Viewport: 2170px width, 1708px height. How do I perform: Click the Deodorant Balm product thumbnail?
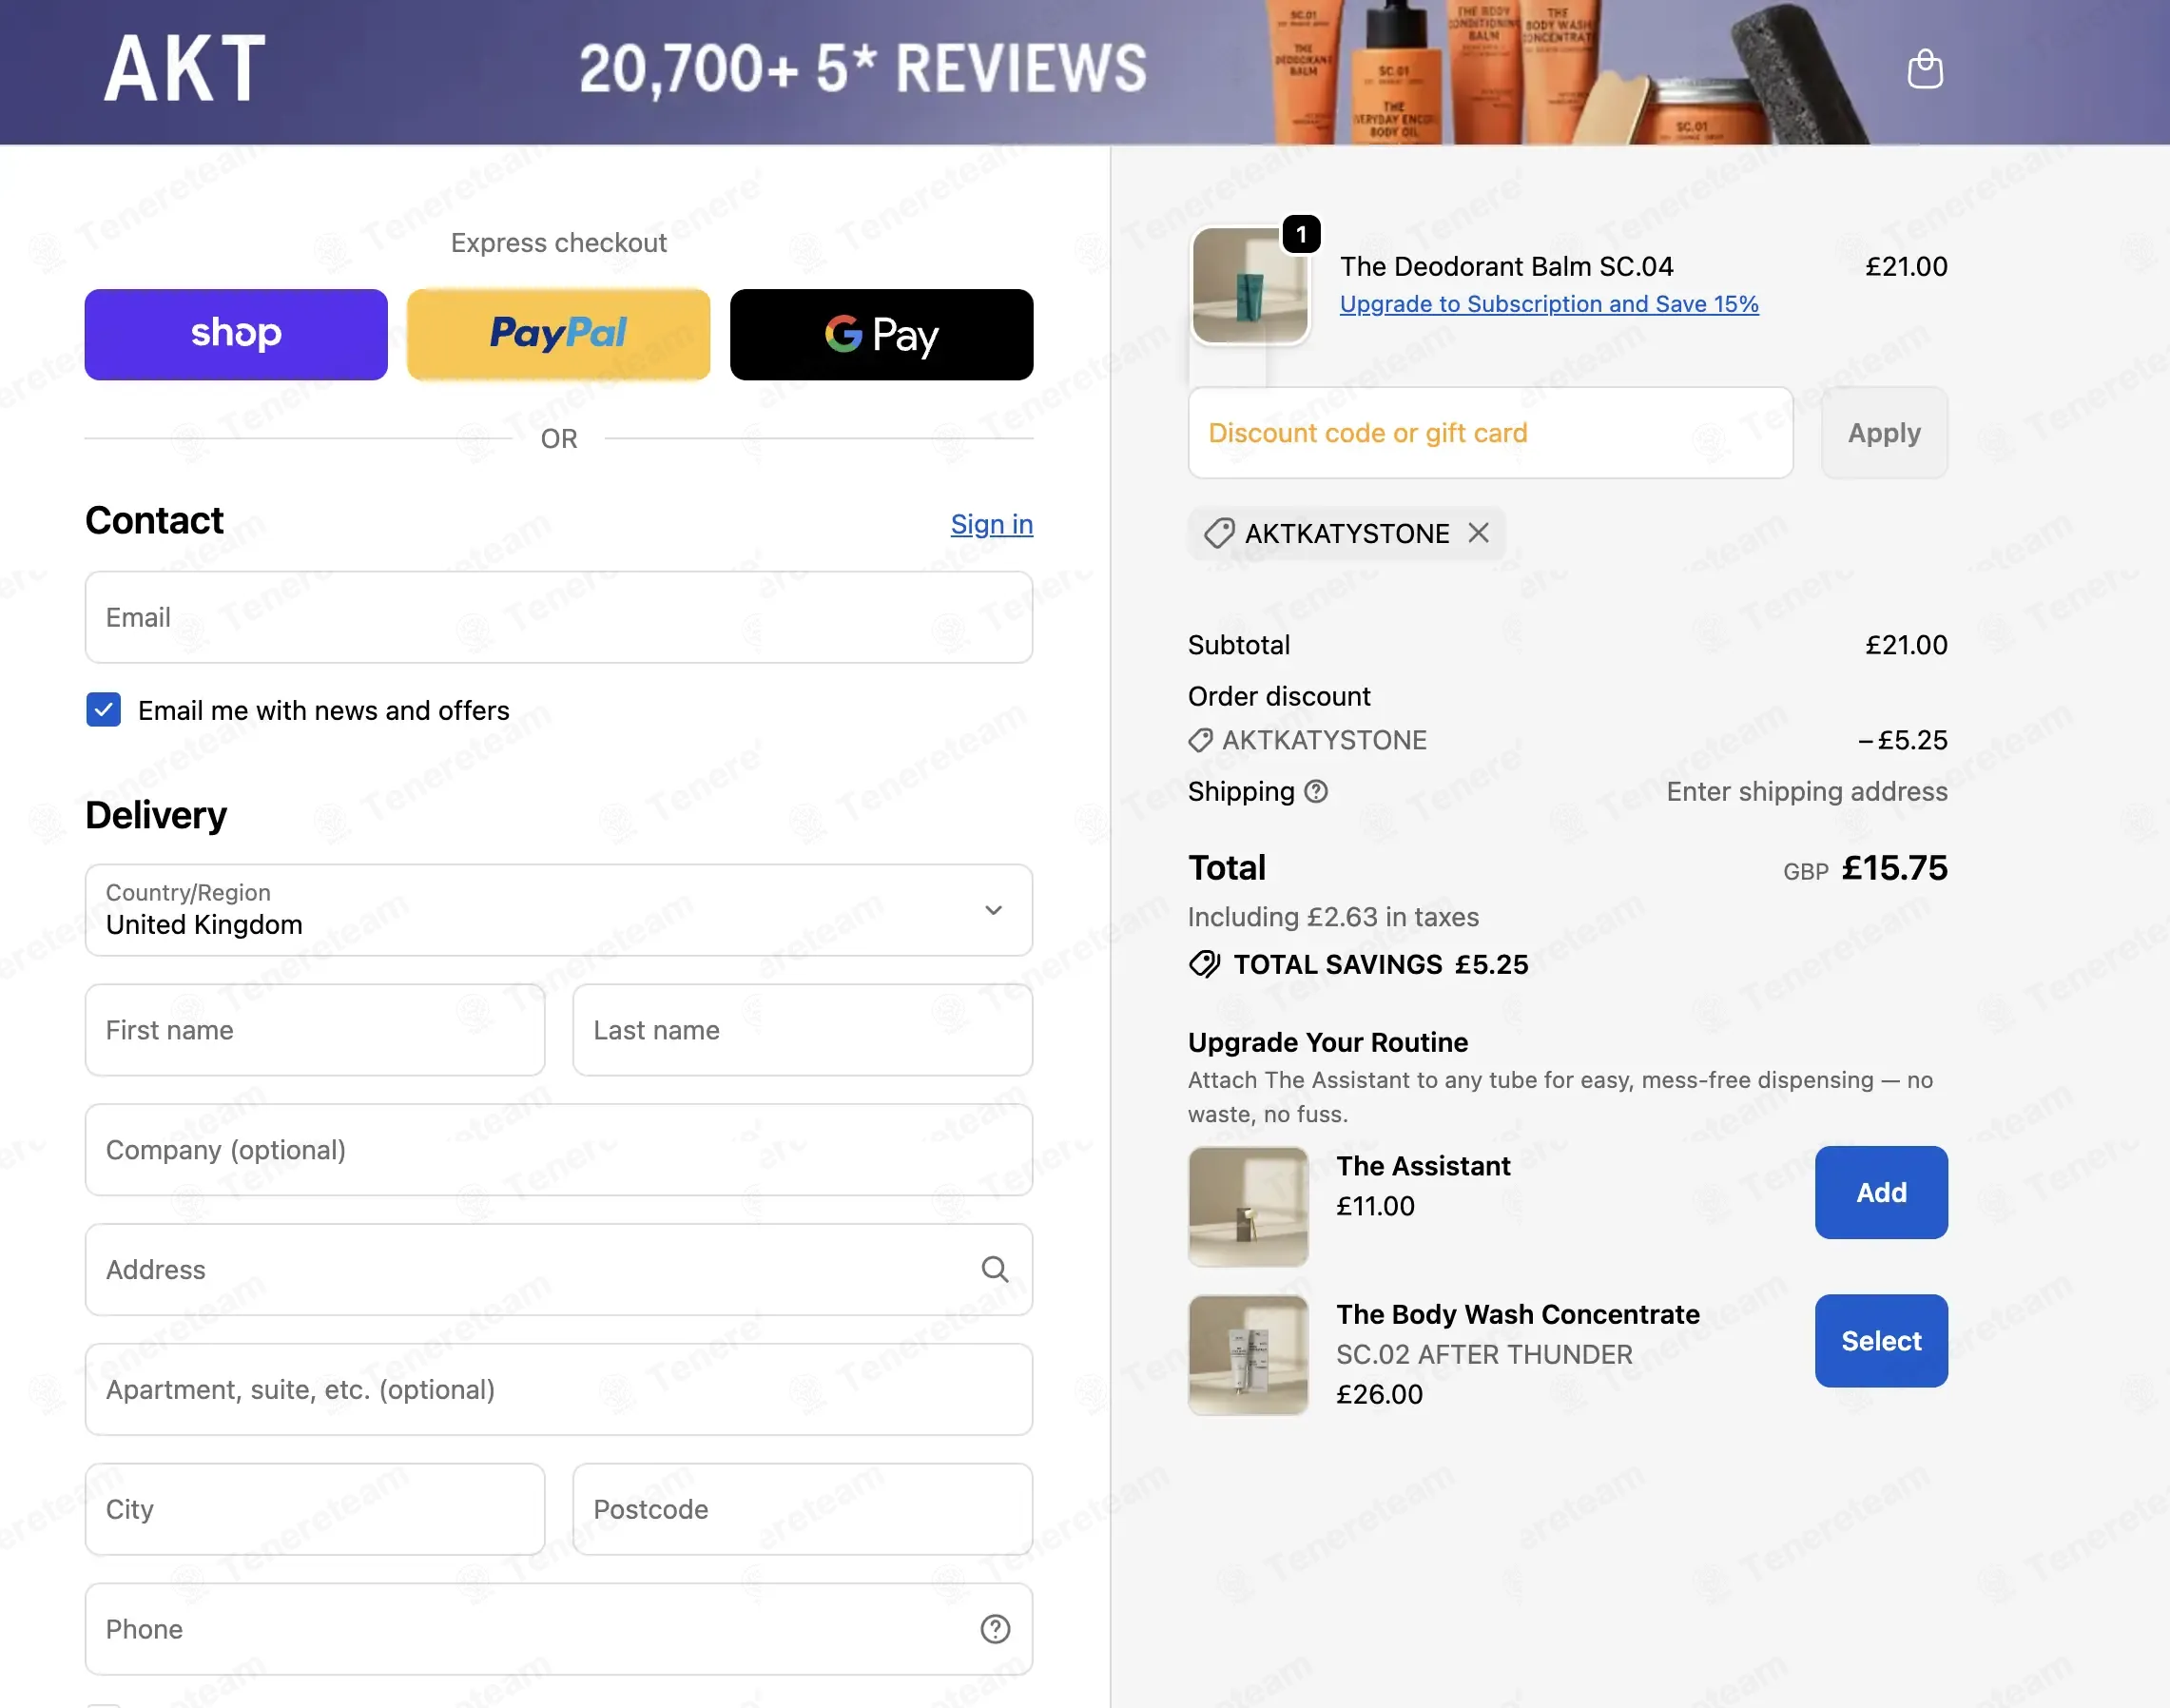(x=1250, y=286)
